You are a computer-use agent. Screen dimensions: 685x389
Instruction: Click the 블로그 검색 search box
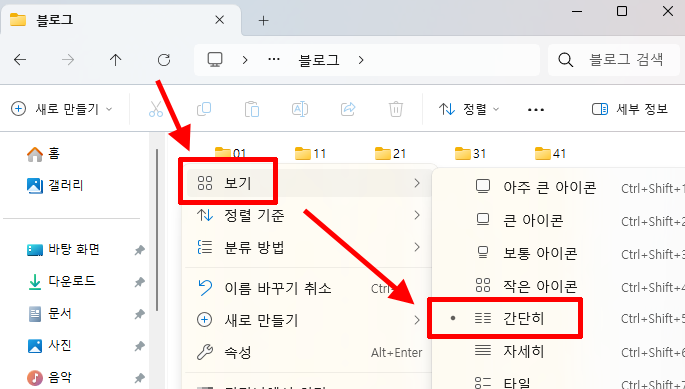click(x=614, y=59)
